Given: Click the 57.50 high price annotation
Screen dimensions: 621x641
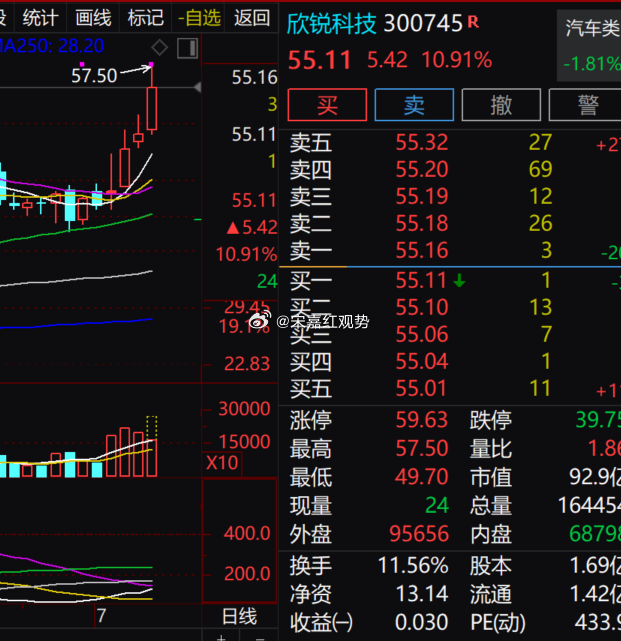Looking at the screenshot, I should (94, 76).
